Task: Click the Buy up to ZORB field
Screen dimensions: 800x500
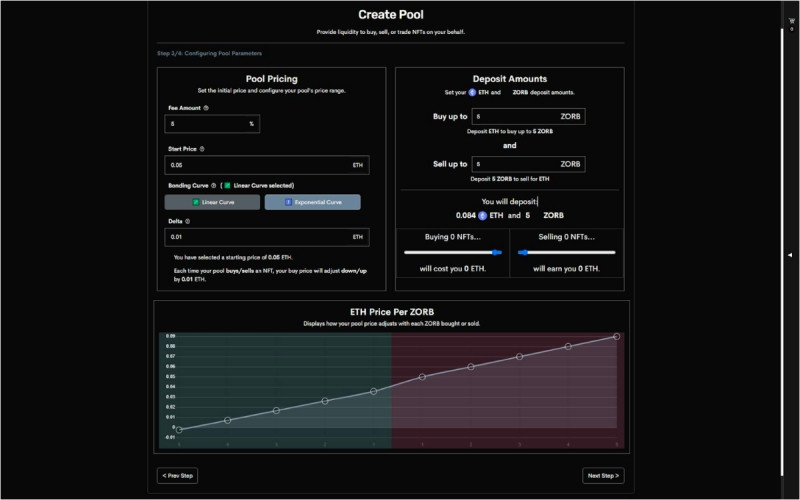Action: coord(528,116)
